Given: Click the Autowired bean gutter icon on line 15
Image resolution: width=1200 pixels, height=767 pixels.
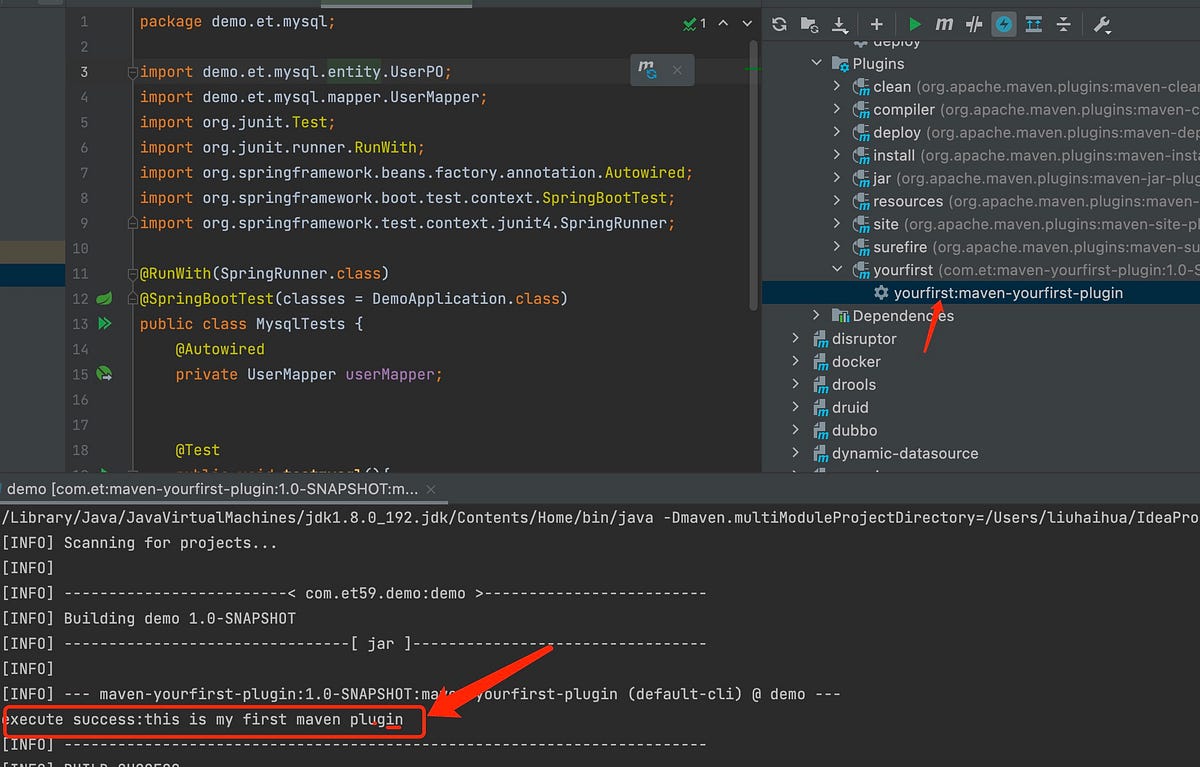Looking at the screenshot, I should pos(103,373).
